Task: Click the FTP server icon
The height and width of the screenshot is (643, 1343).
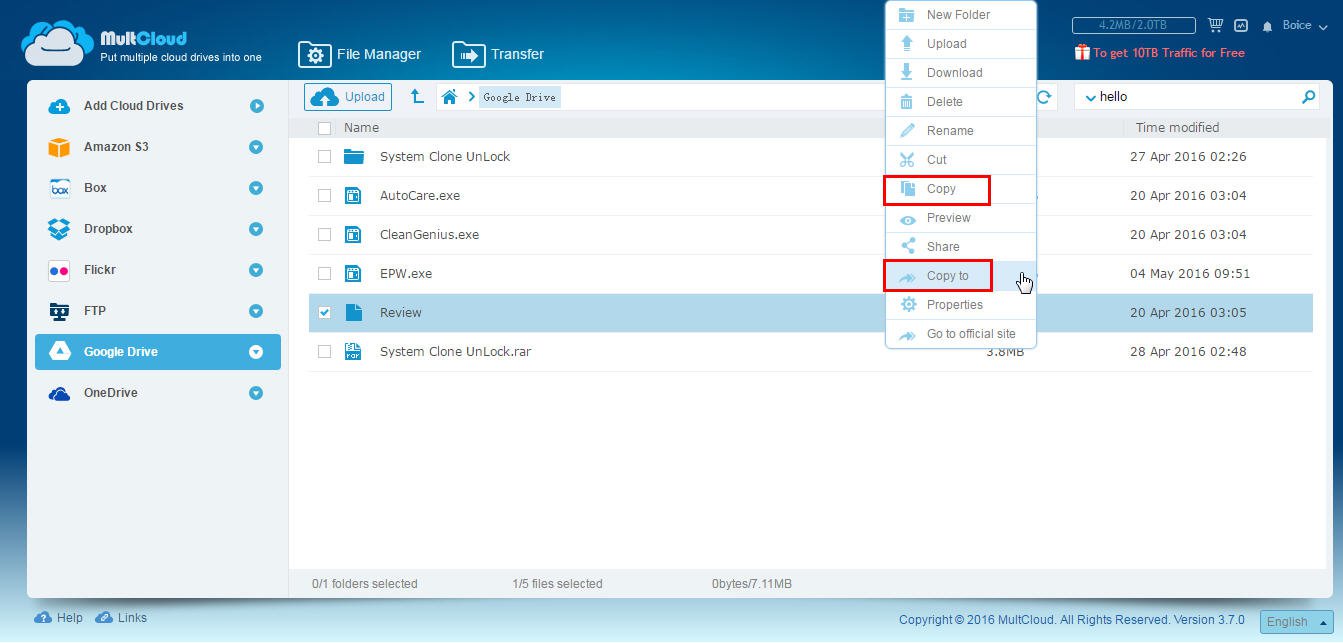Action: (59, 311)
